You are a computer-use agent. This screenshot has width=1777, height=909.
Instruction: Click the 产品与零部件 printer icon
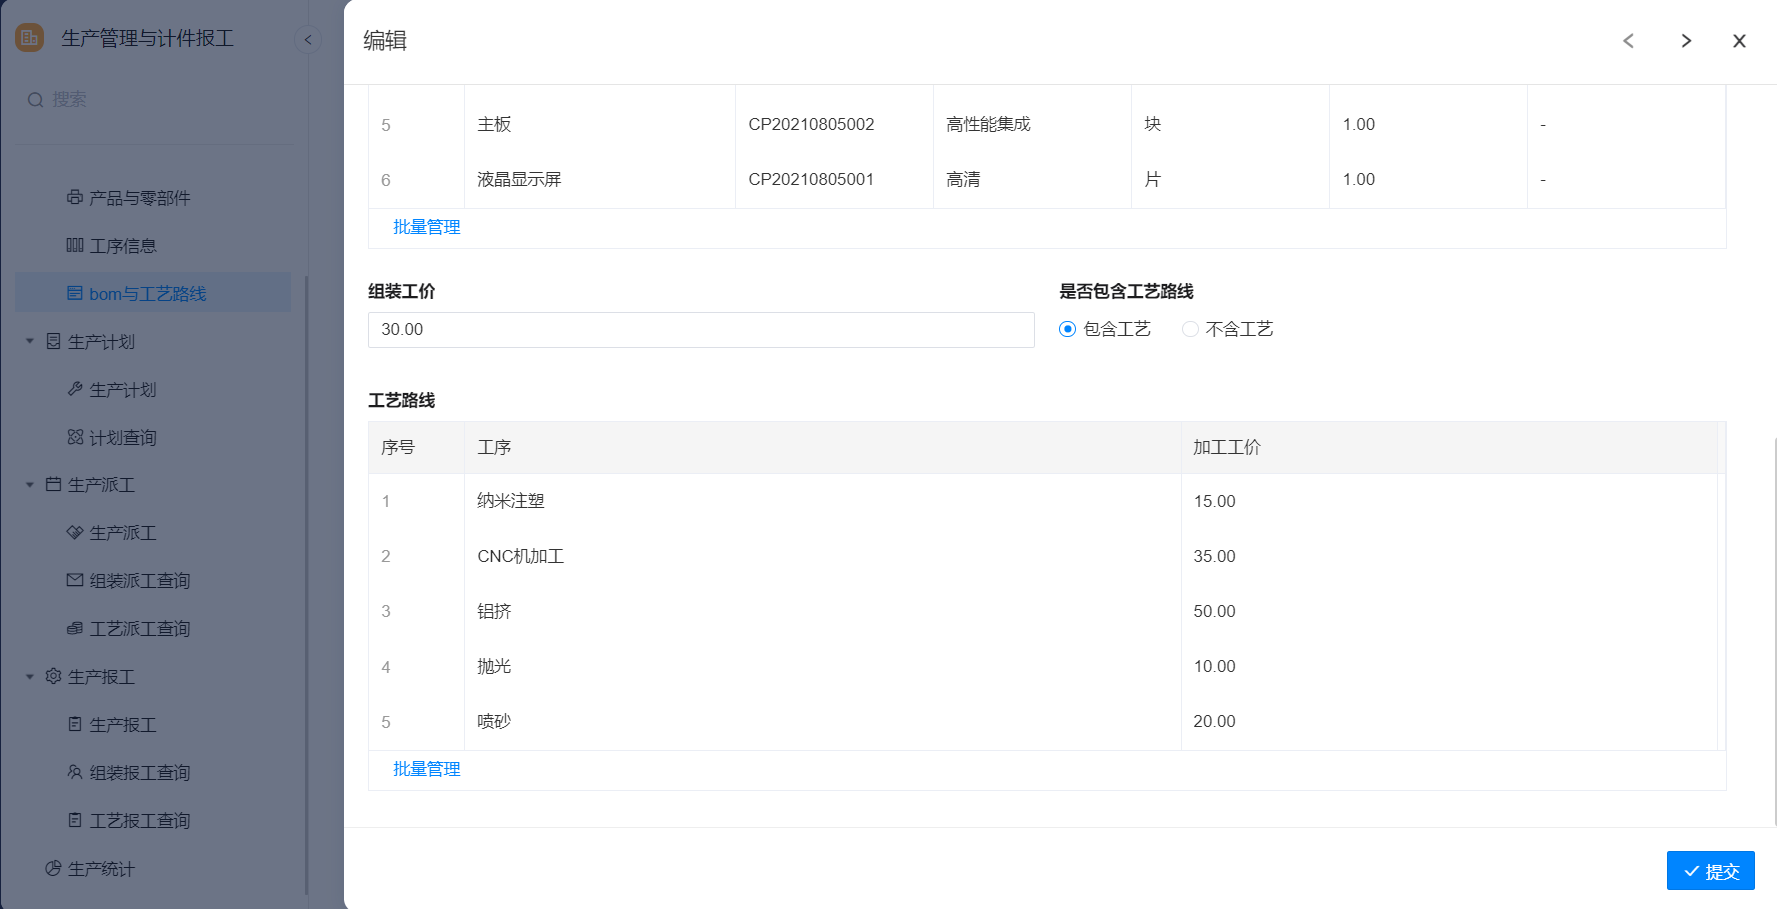pos(75,197)
